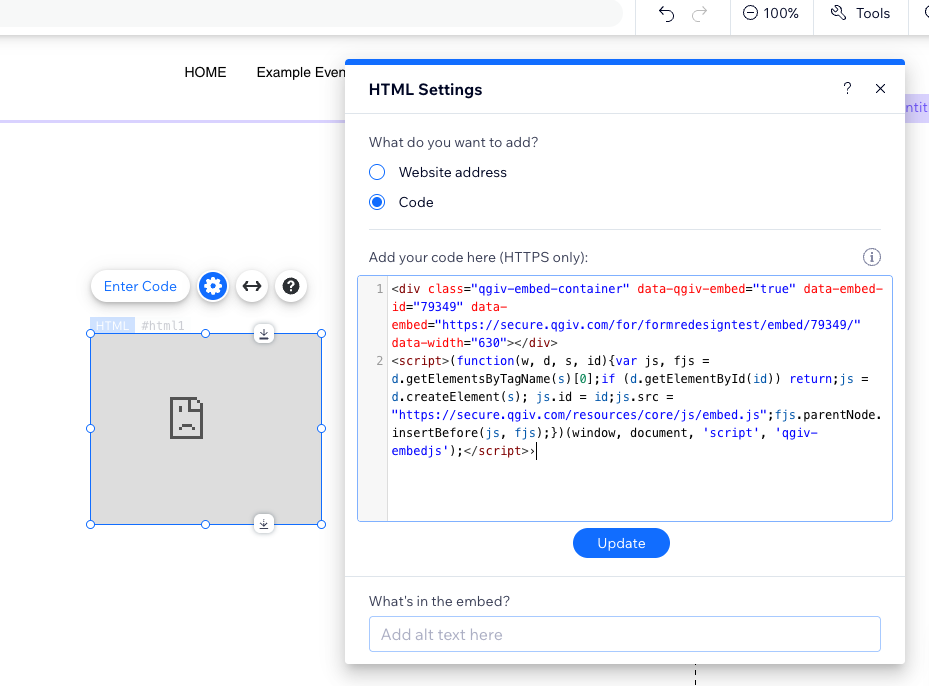
Task: Click the top download-arrow handle on HTML element
Action: pos(264,334)
